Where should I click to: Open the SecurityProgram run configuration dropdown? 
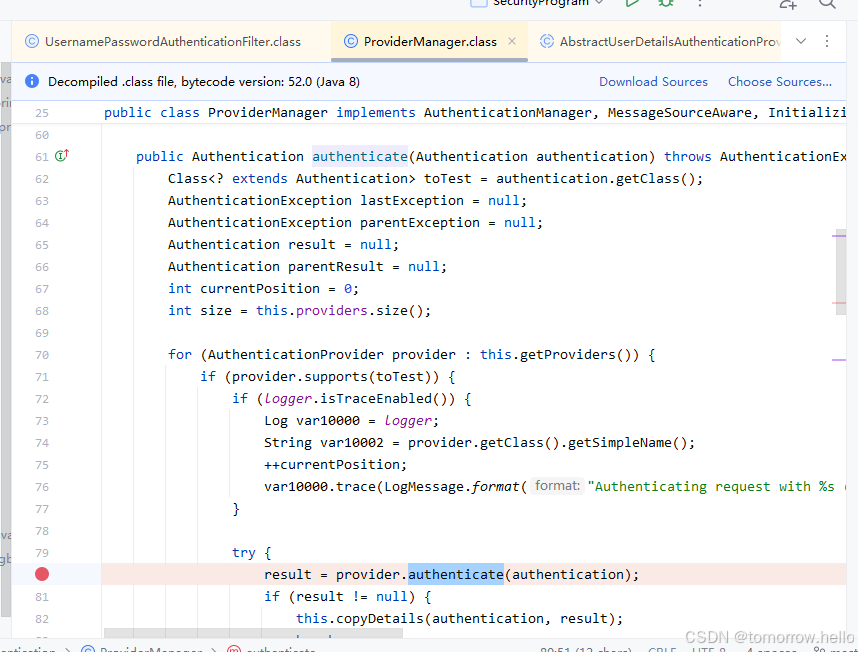tap(537, 3)
